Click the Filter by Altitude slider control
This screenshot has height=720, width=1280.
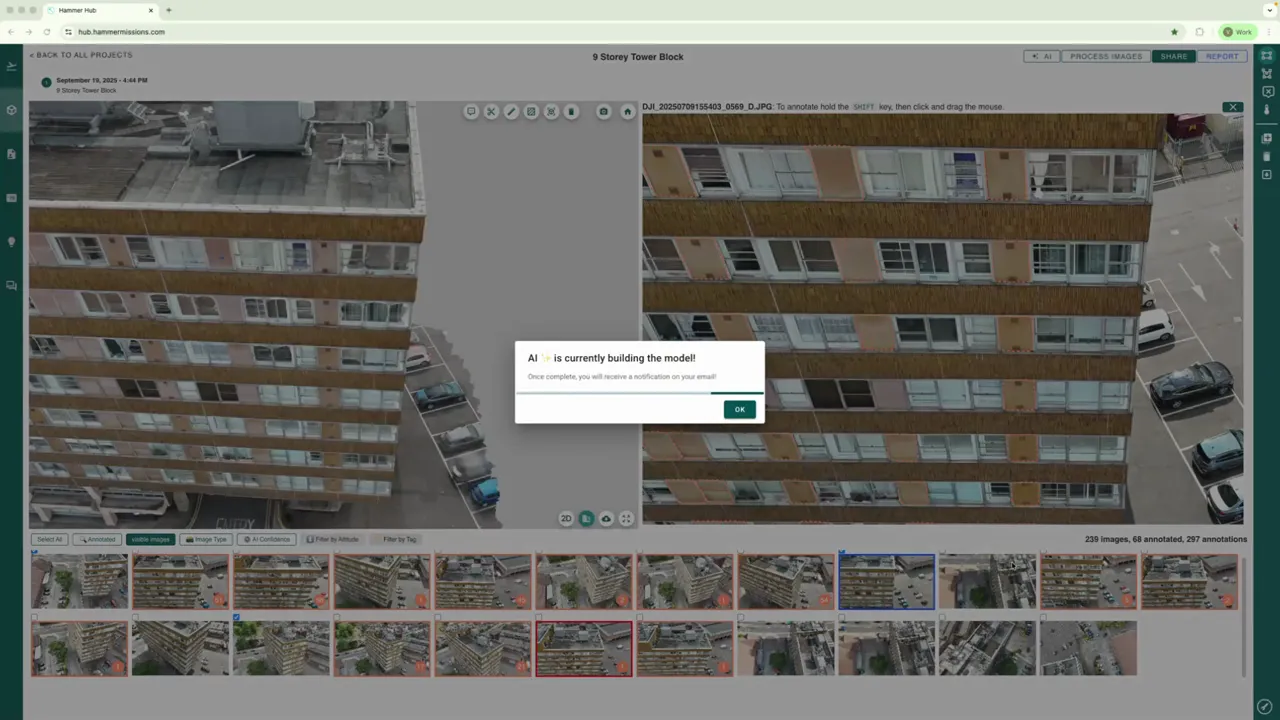click(333, 539)
